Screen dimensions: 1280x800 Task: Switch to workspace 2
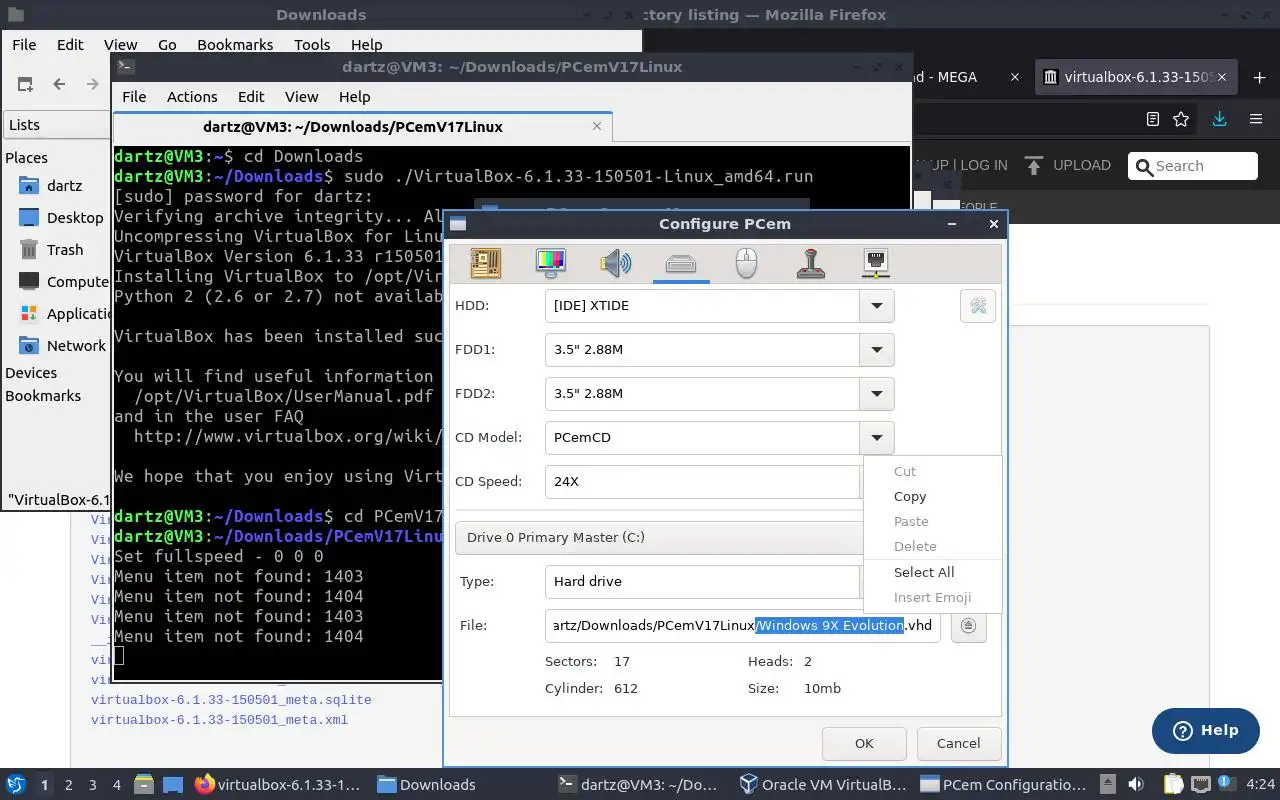[x=68, y=785]
